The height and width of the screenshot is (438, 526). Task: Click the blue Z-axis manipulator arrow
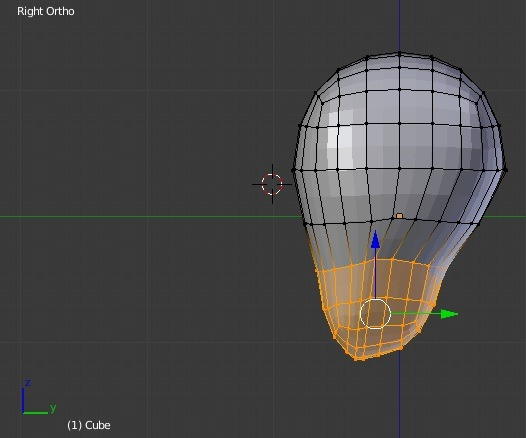coord(375,239)
